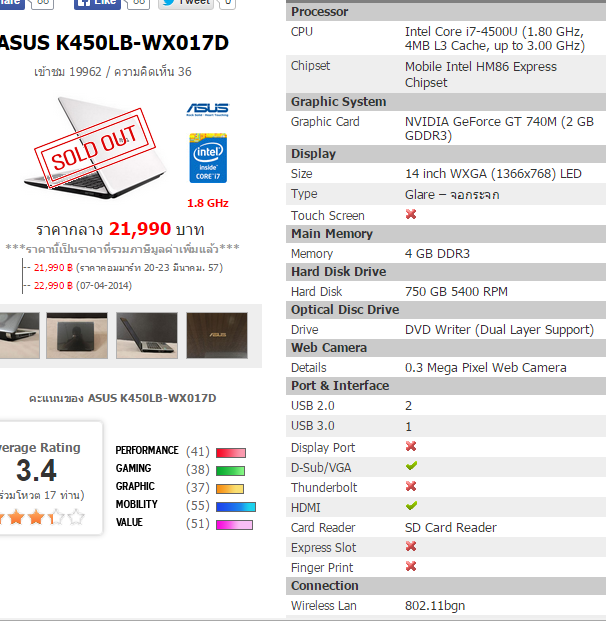Click the ASUS brand logo
The height and width of the screenshot is (621, 606).
[208, 109]
